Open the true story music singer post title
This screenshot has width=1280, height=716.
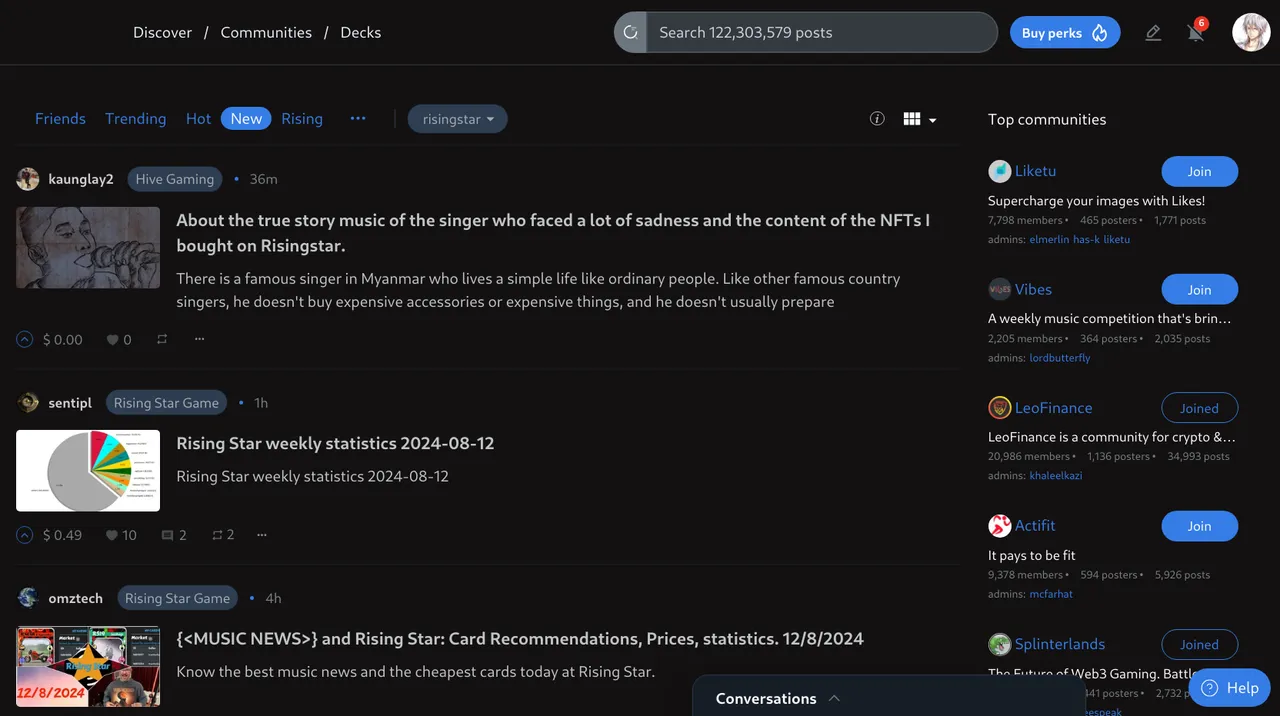(553, 232)
